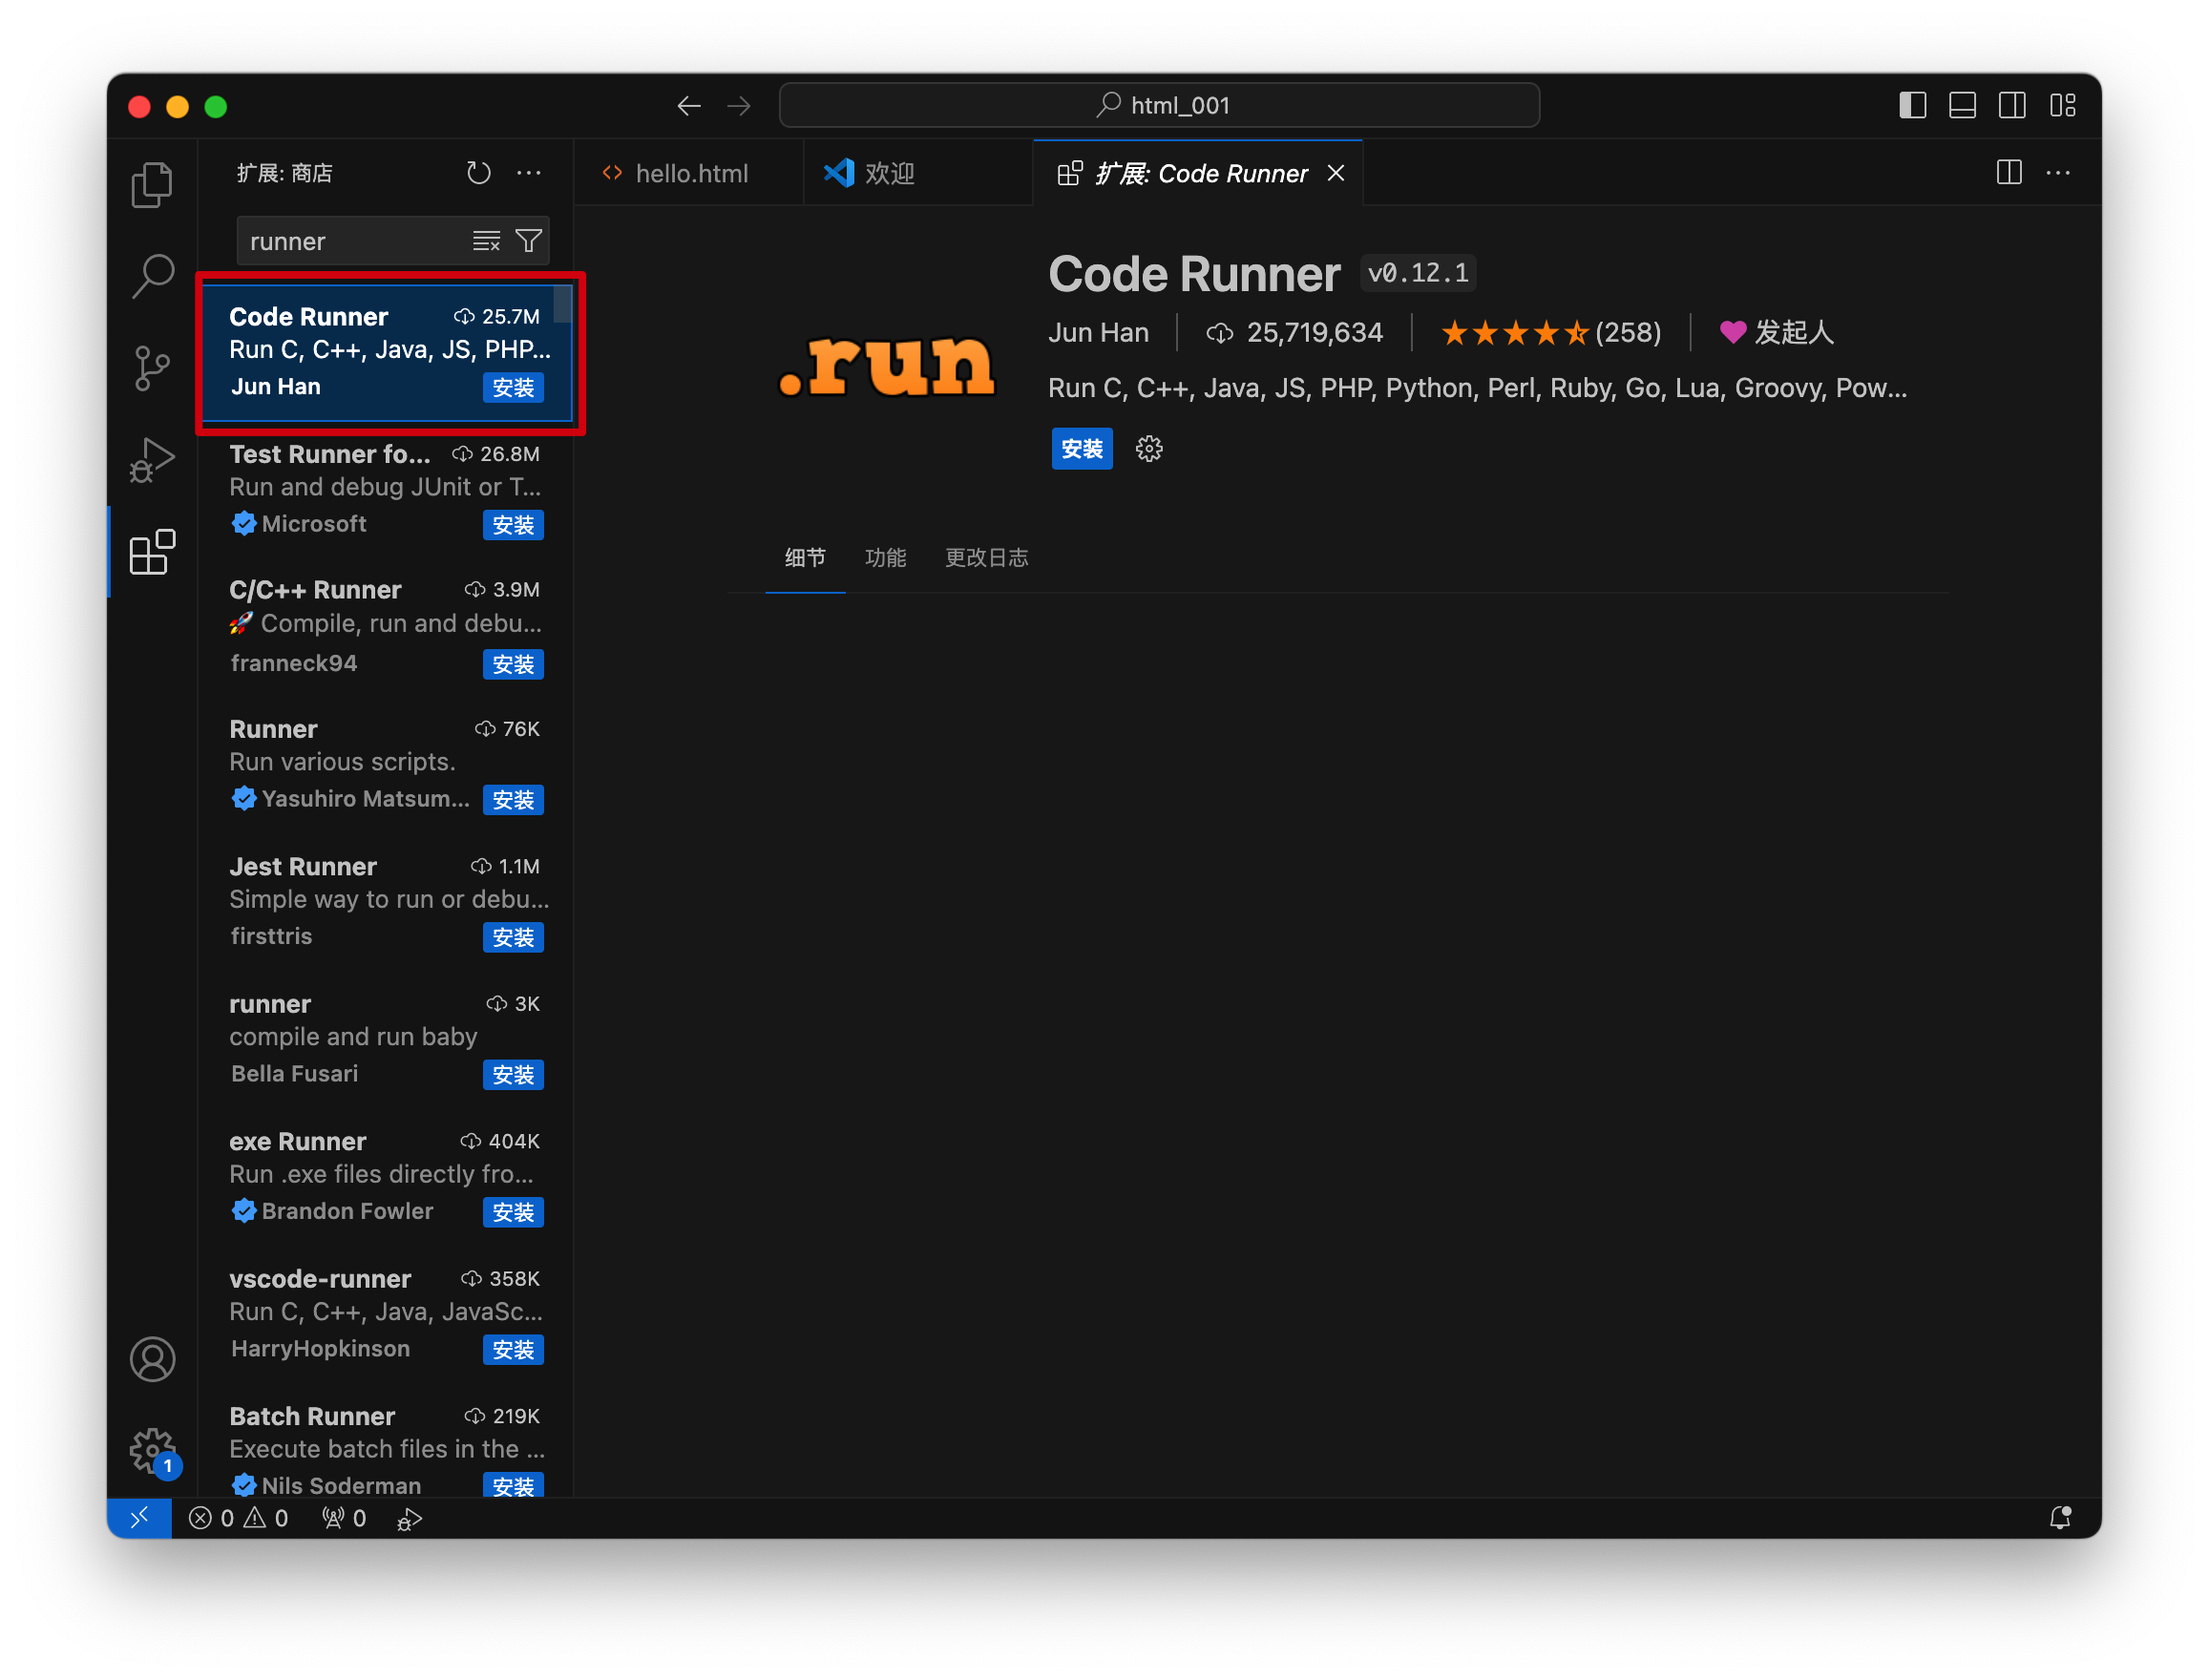Screen dimensions: 2209x1680
Task: Open the Manage gear in activity bar
Action: [x=152, y=1450]
